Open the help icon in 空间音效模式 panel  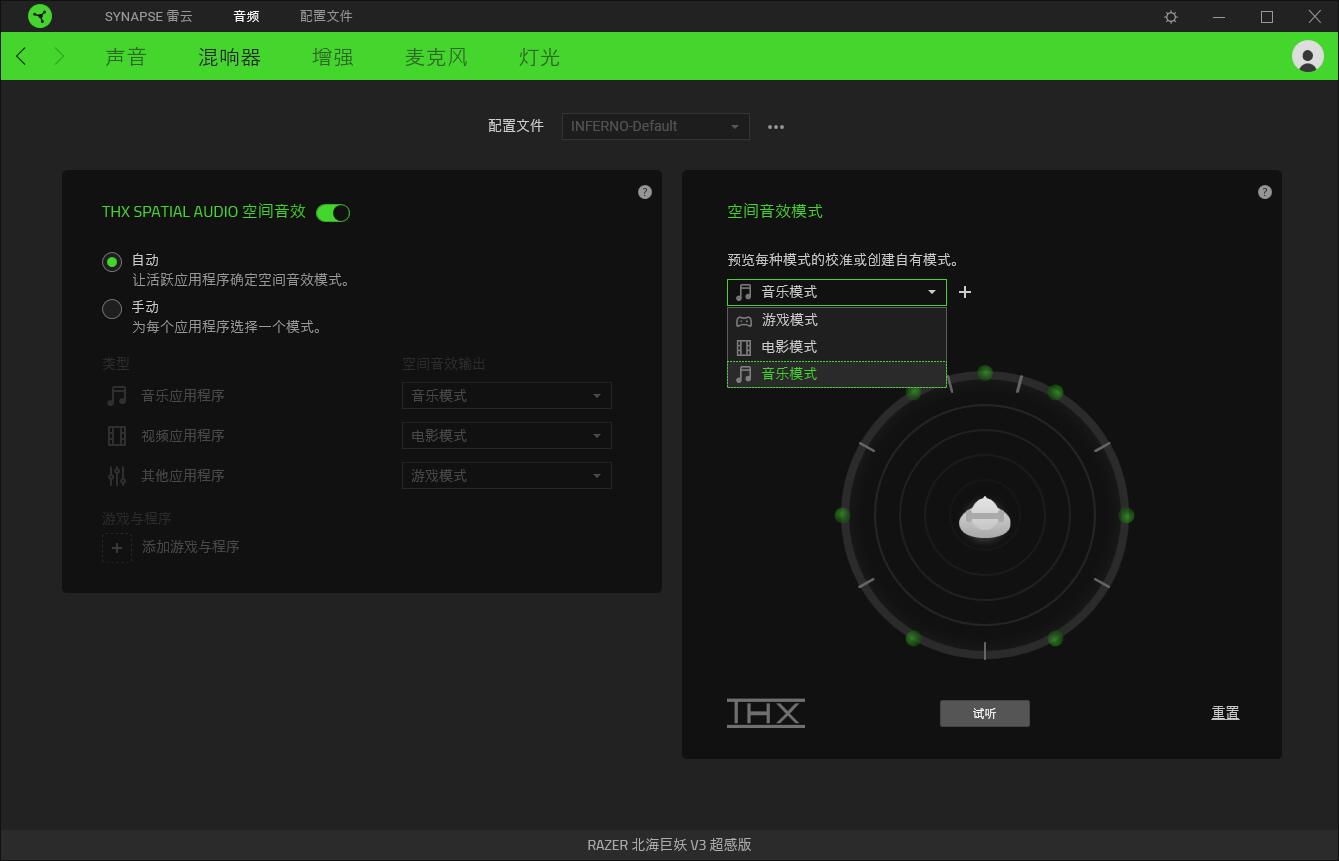pos(1264,191)
